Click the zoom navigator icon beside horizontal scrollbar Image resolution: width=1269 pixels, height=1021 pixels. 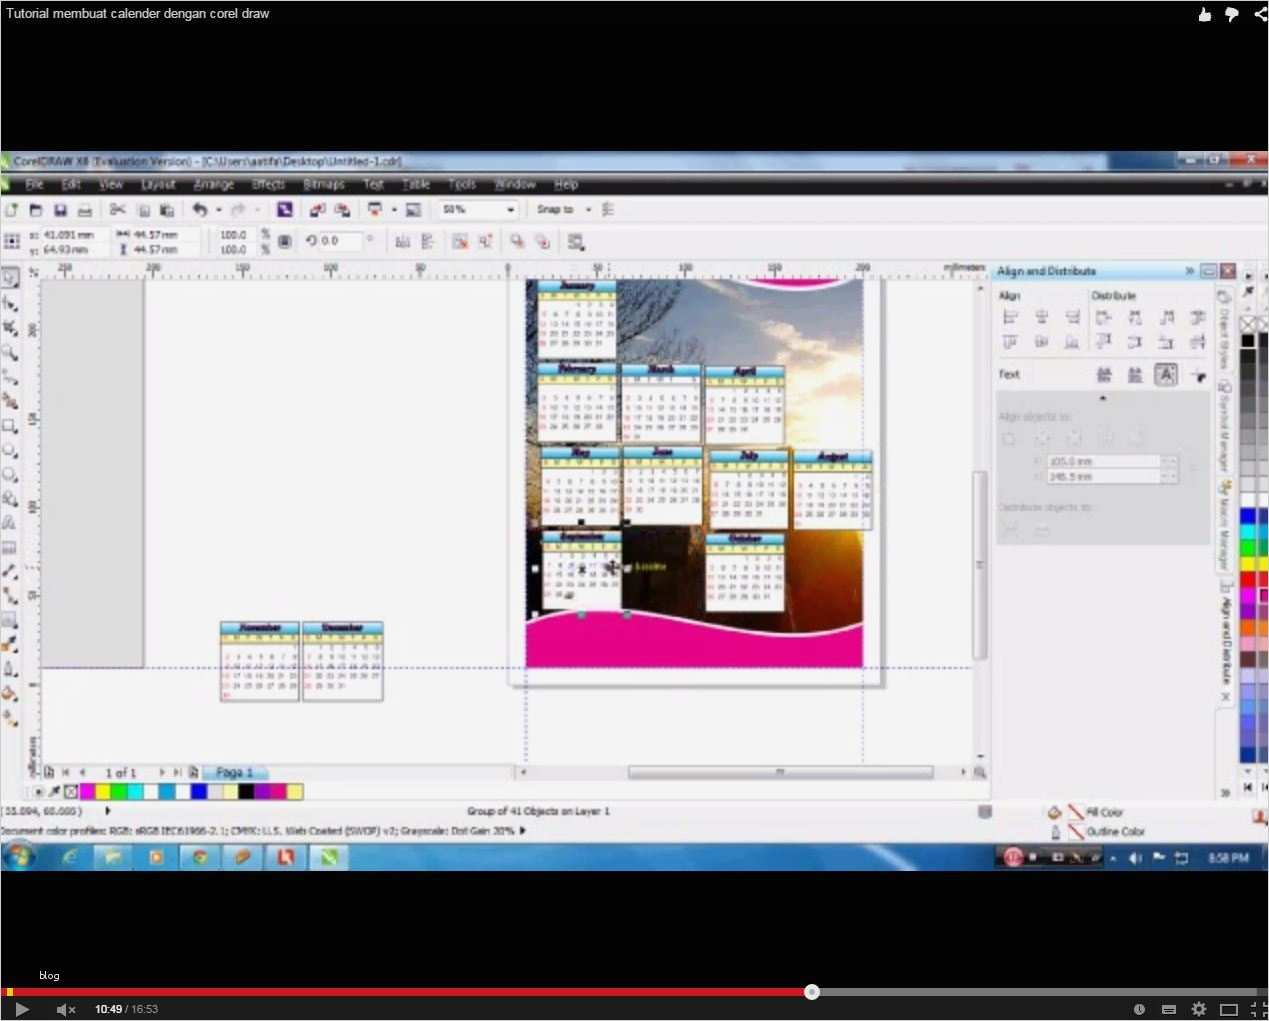pos(979,772)
